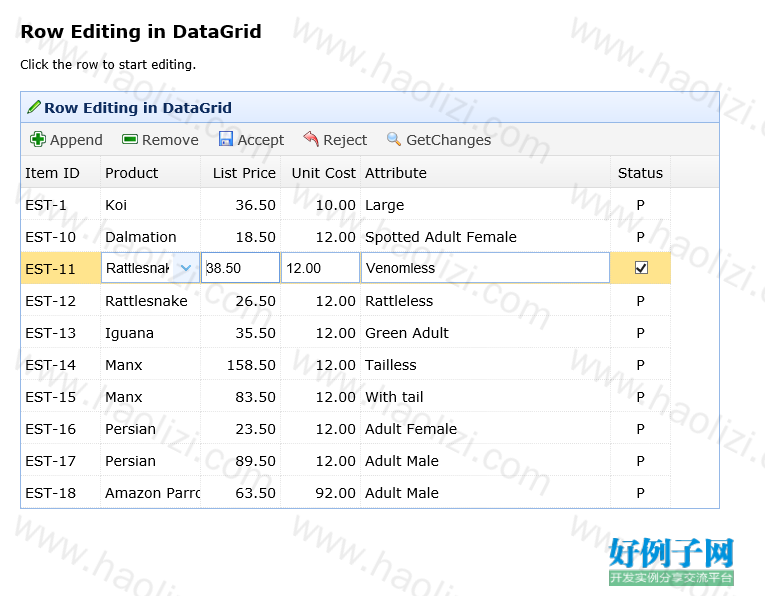Click the 18.50 list price cell

pyautogui.click(x=241, y=236)
